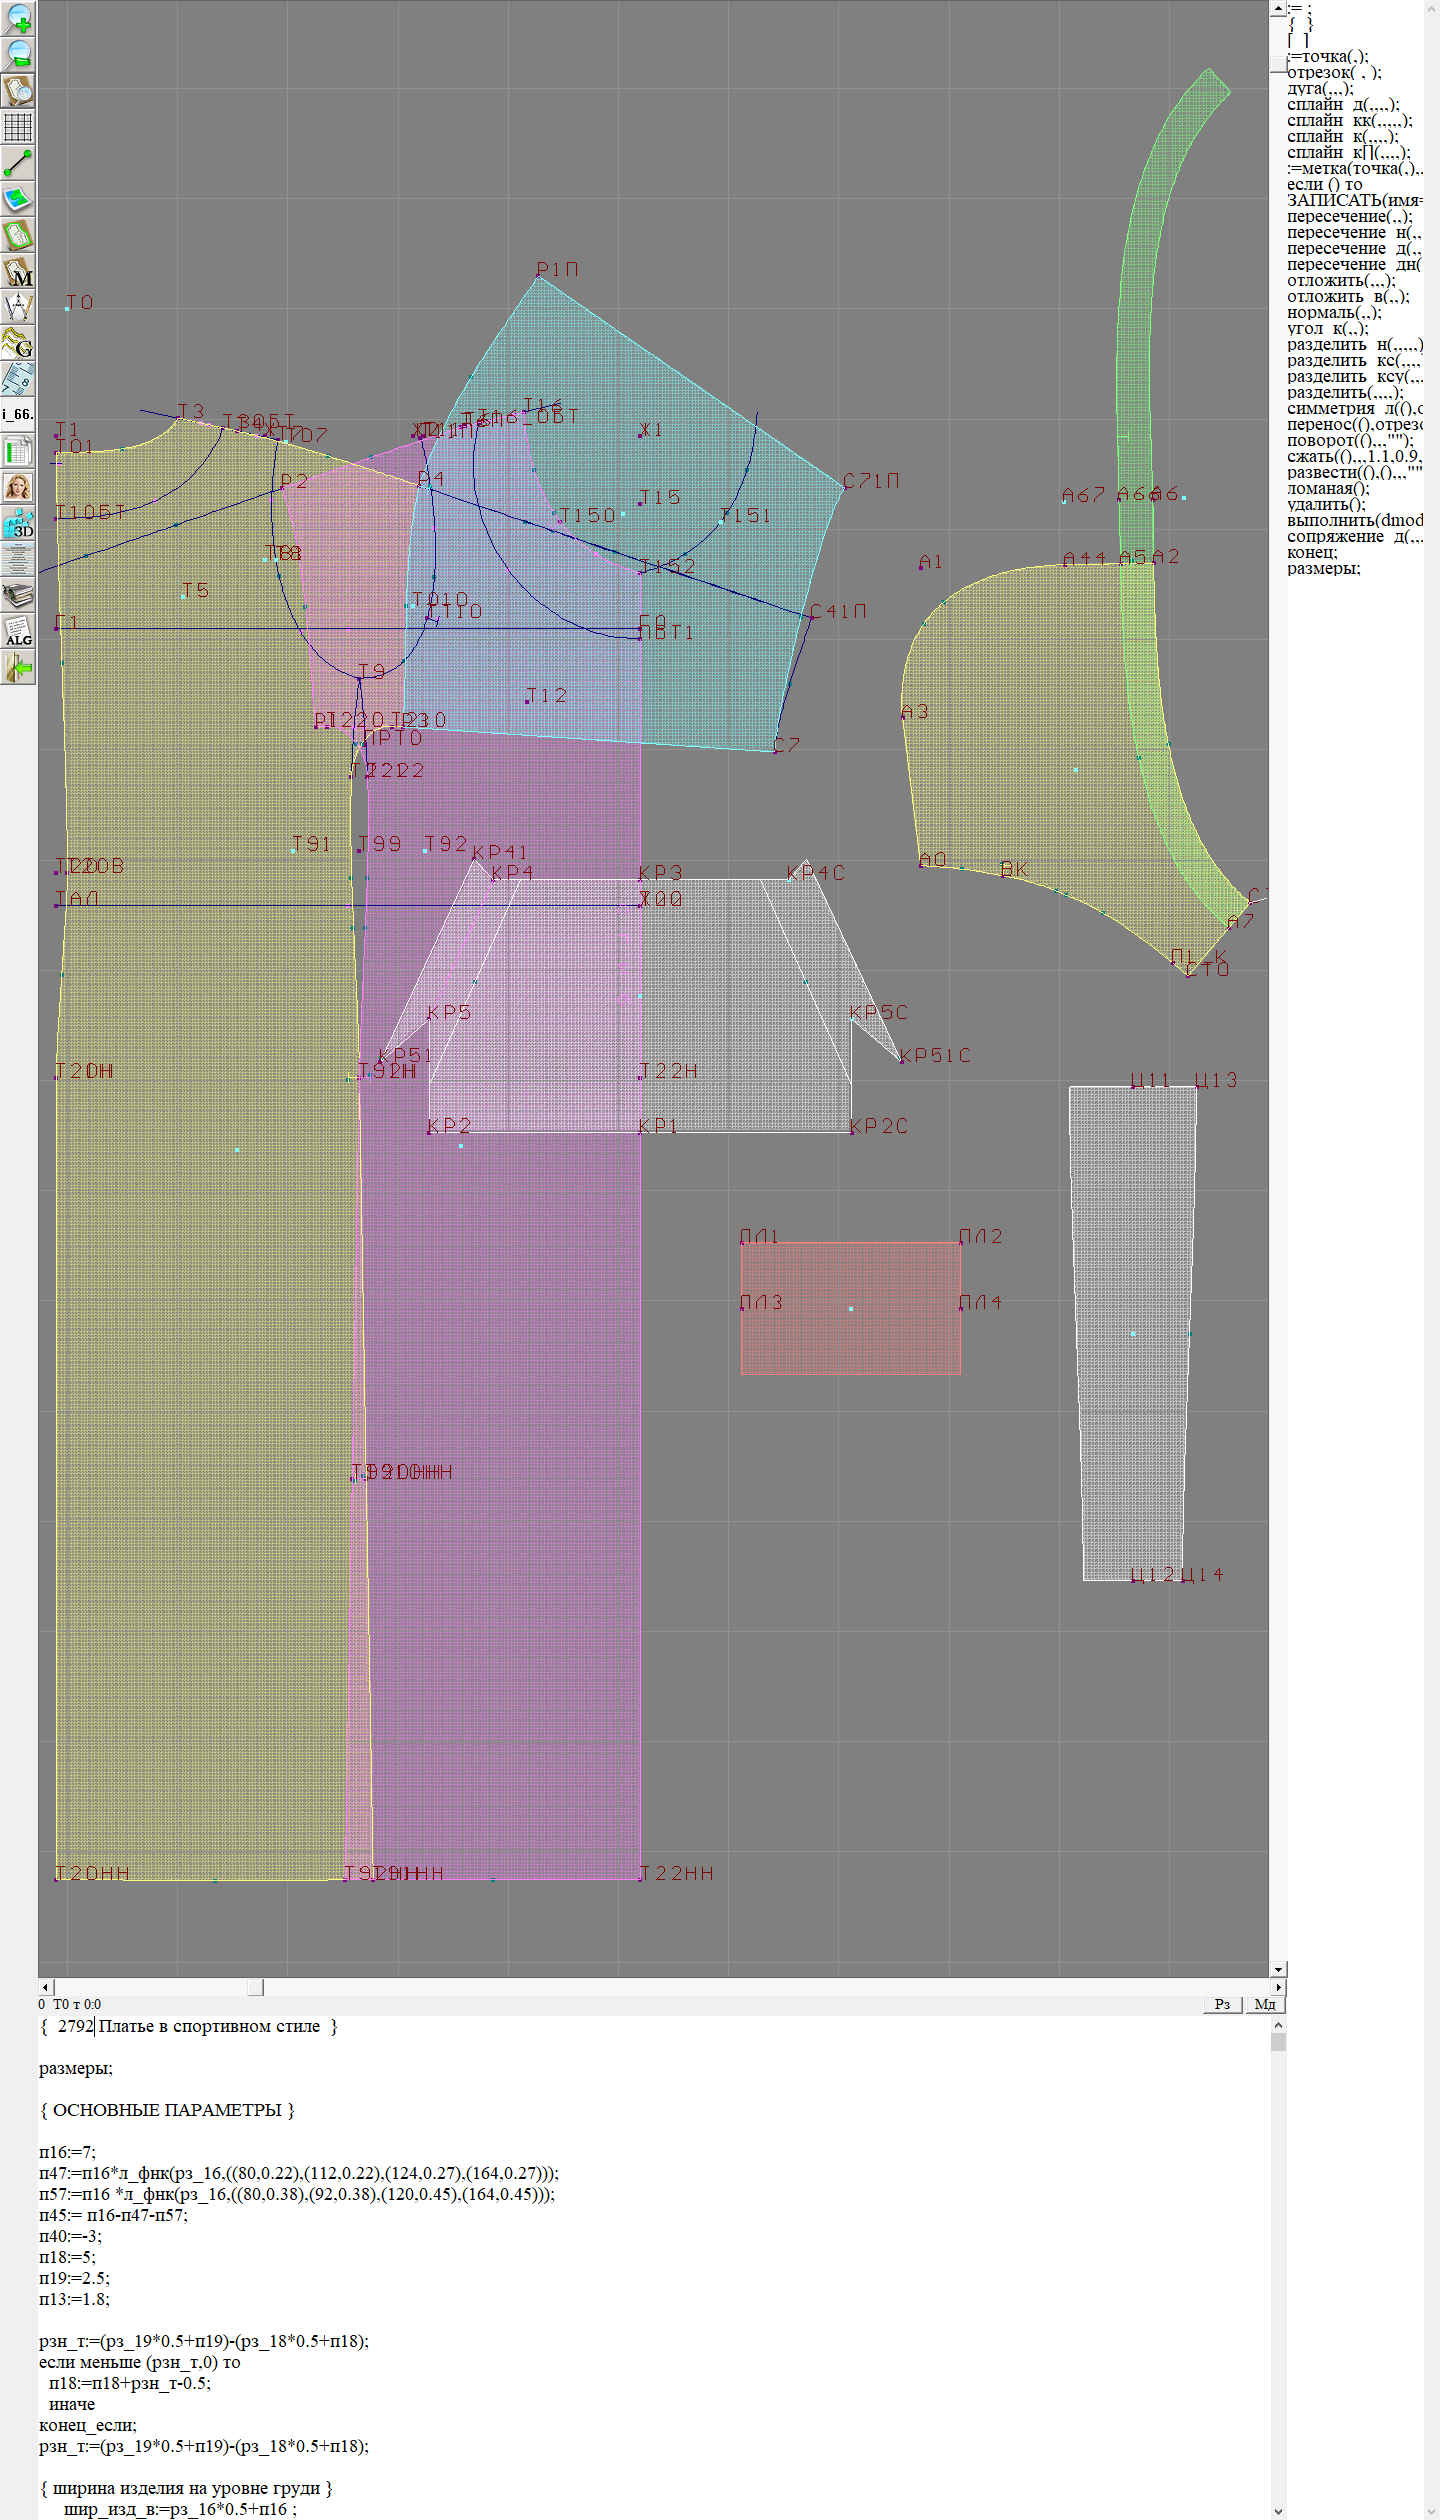Click the horizontal scrollbar thumb under canvas

[255, 1987]
